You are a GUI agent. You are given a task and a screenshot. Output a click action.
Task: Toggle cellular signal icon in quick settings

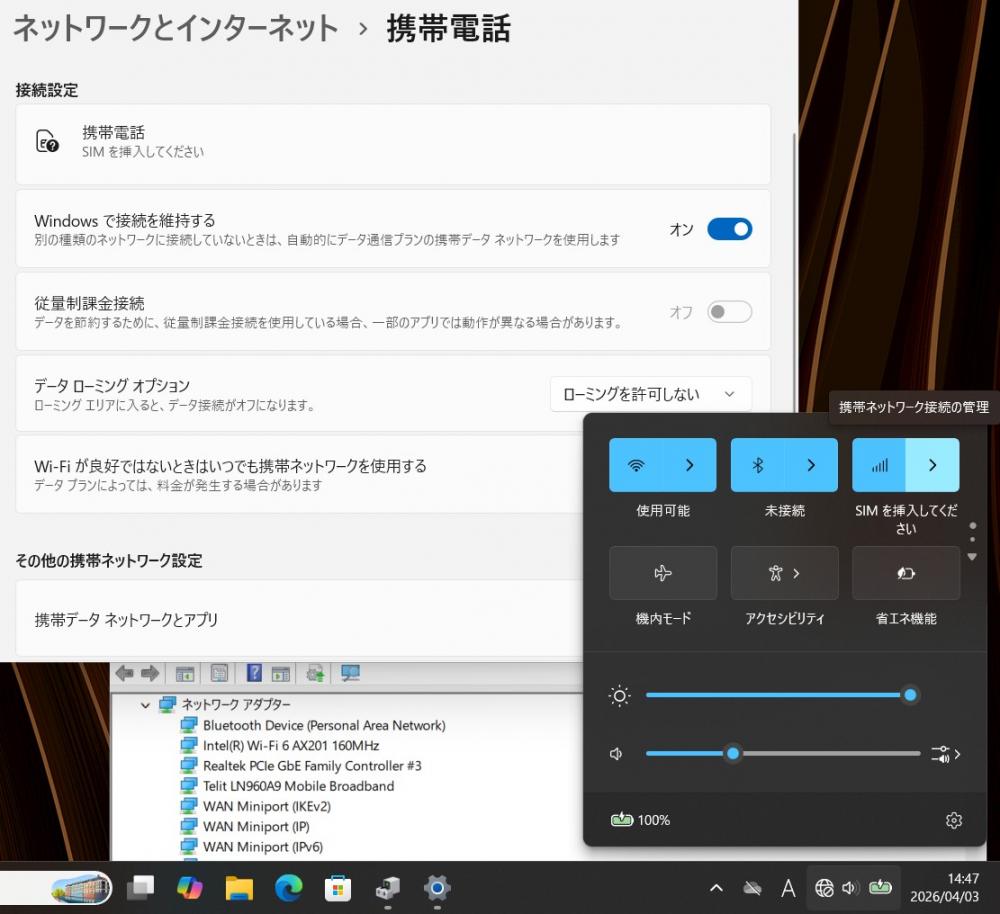pyautogui.click(x=879, y=465)
